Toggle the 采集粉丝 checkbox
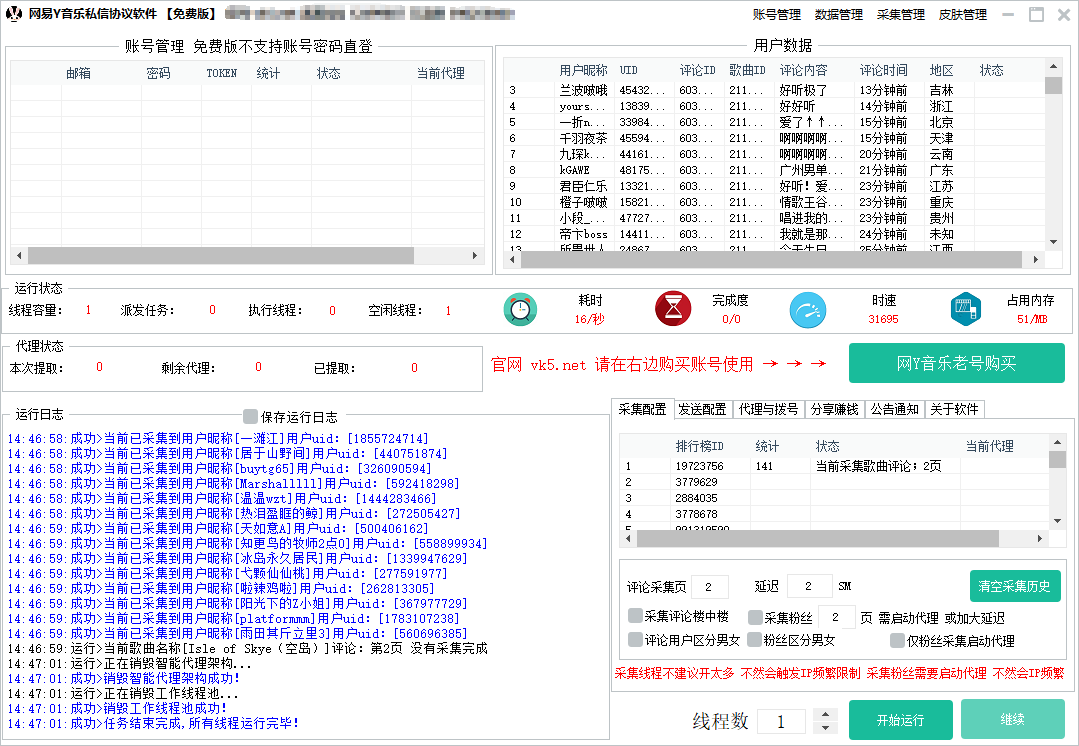 [x=756, y=617]
